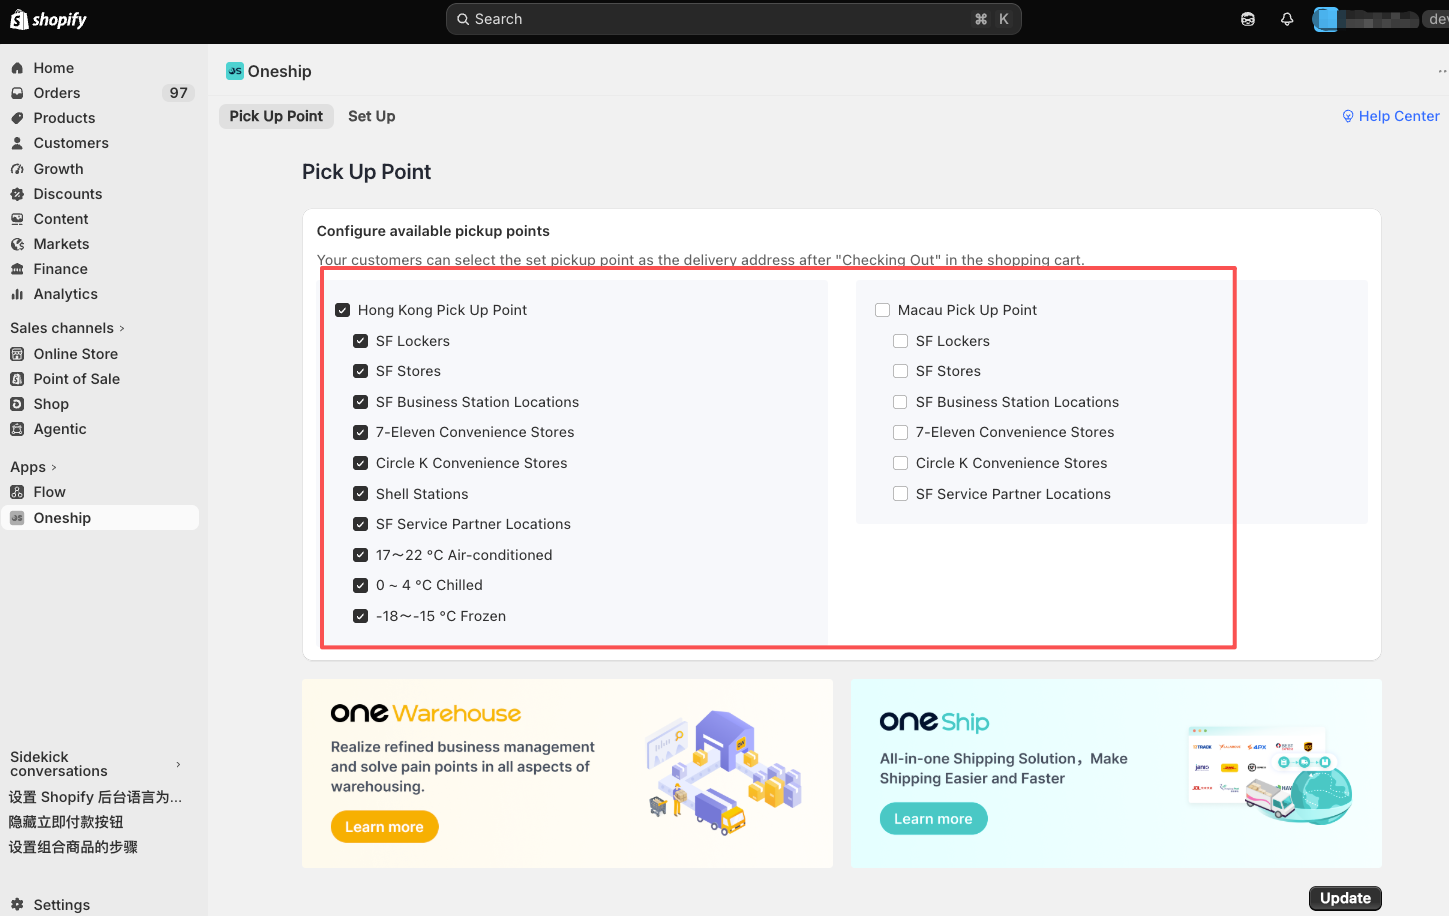
Task: Click the Oneship logo in page header
Action: [x=235, y=71]
